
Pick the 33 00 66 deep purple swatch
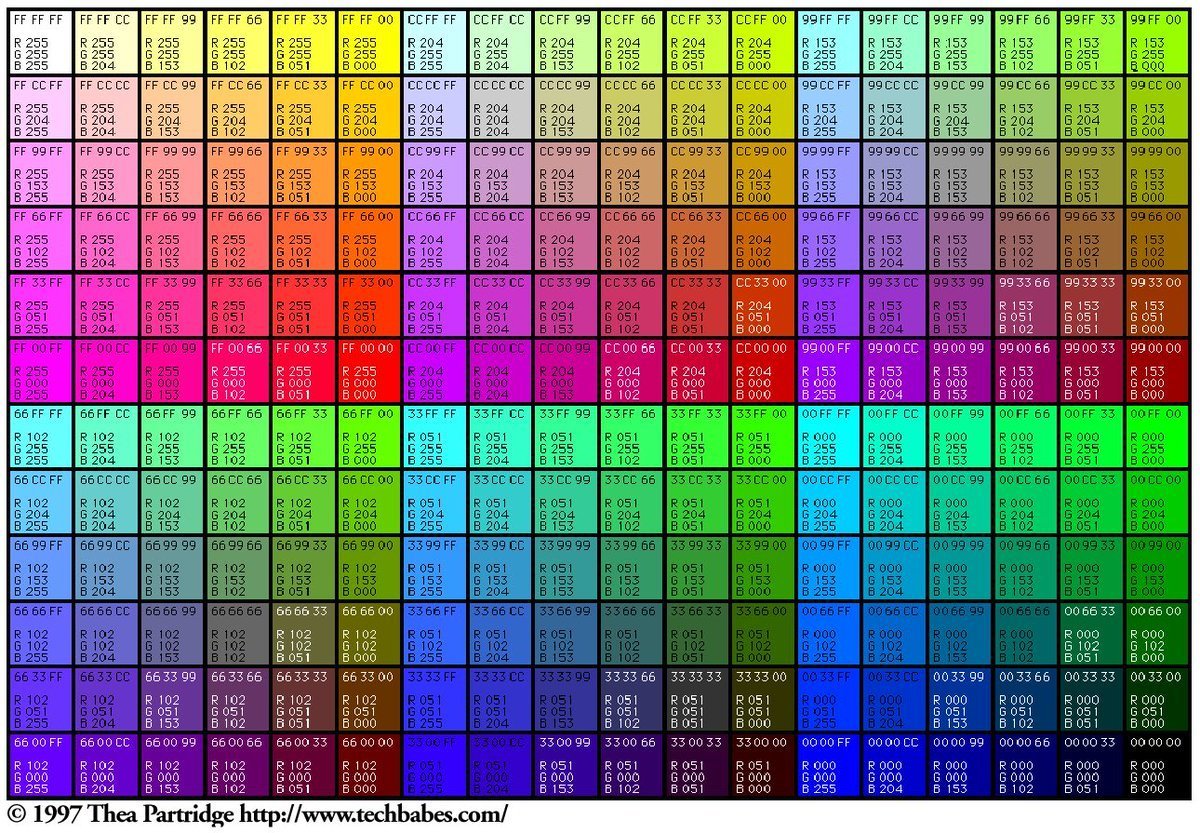click(631, 764)
